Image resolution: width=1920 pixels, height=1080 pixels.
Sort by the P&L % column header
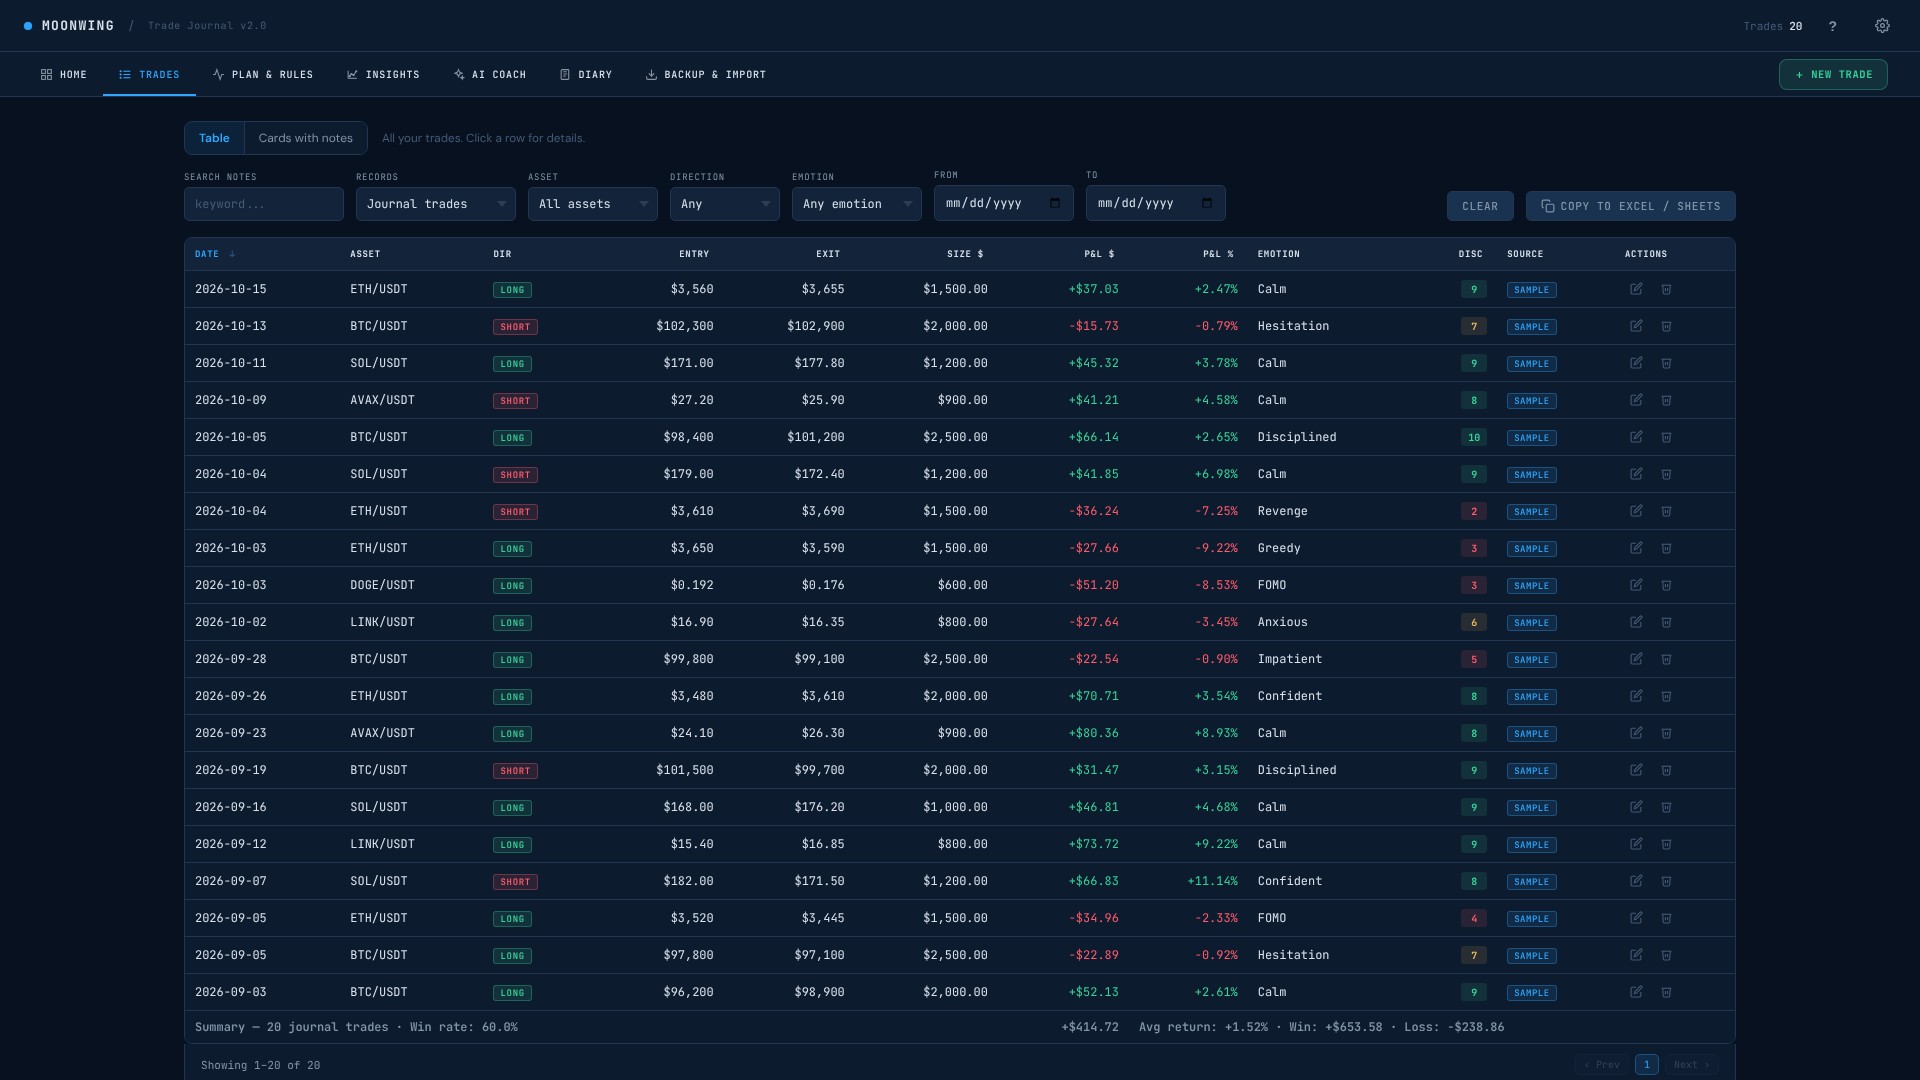coord(1218,254)
